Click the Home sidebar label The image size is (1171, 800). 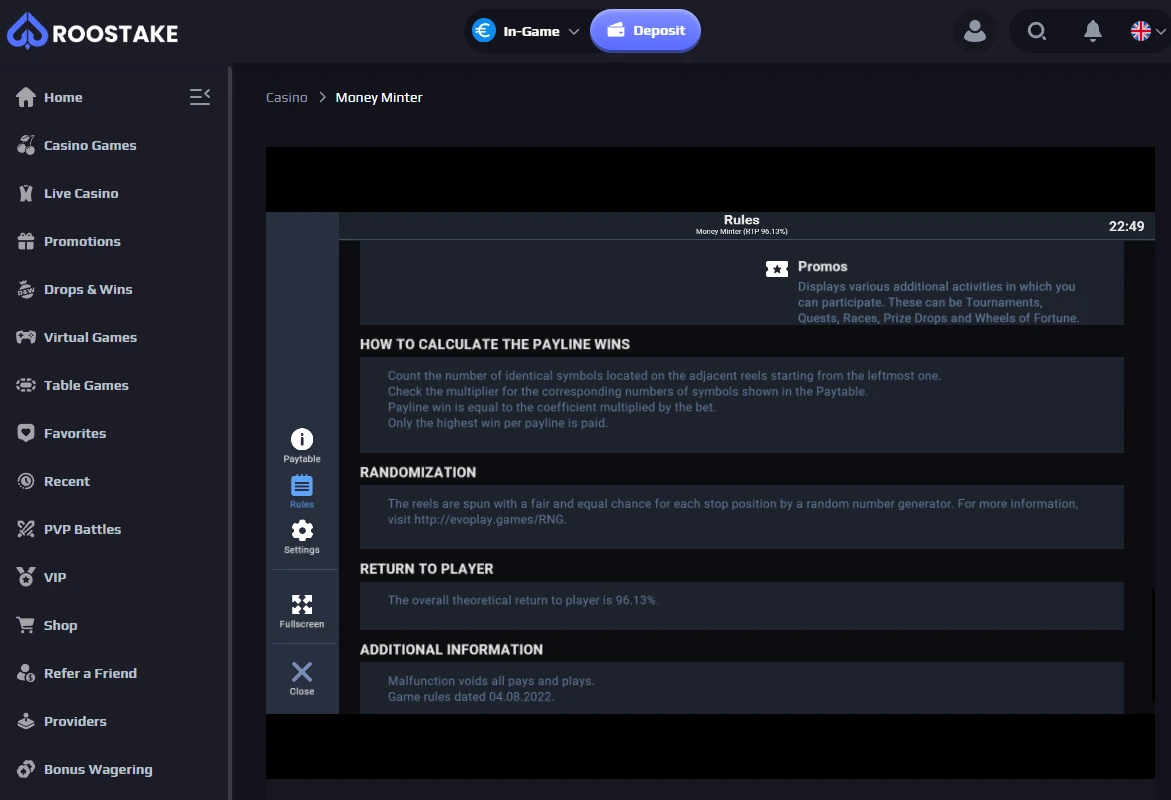pos(63,97)
